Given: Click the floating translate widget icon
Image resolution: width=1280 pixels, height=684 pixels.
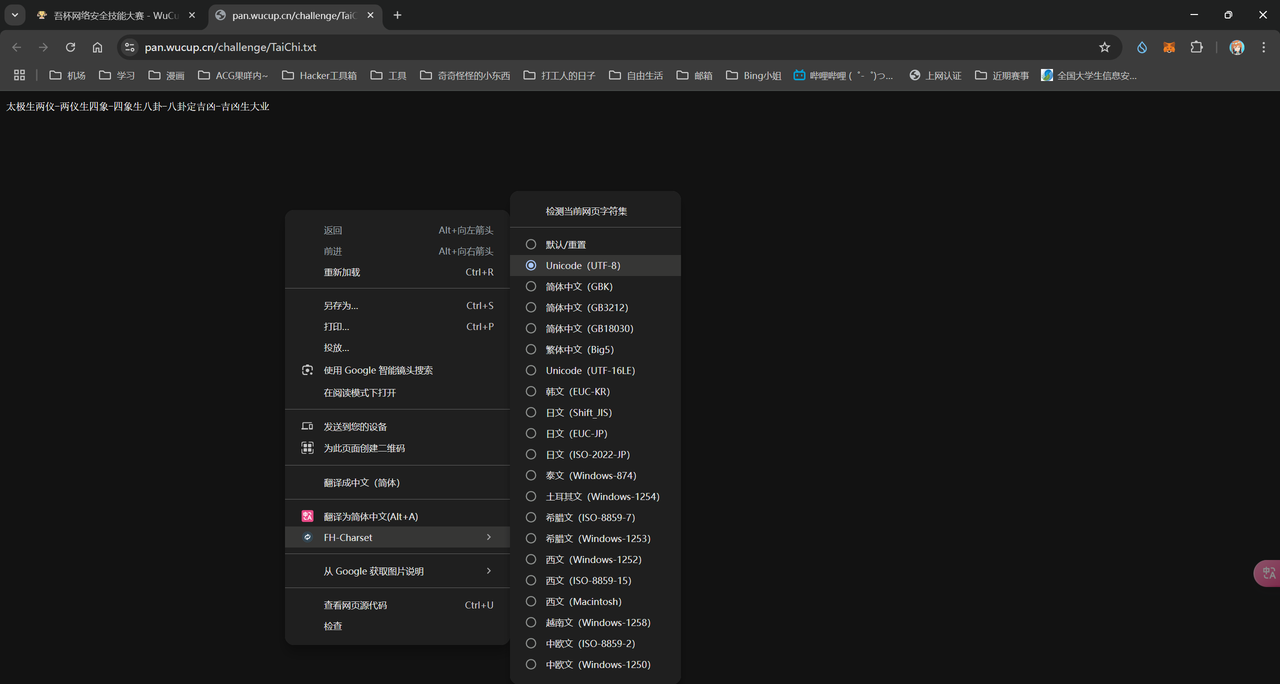Looking at the screenshot, I should (x=1268, y=573).
